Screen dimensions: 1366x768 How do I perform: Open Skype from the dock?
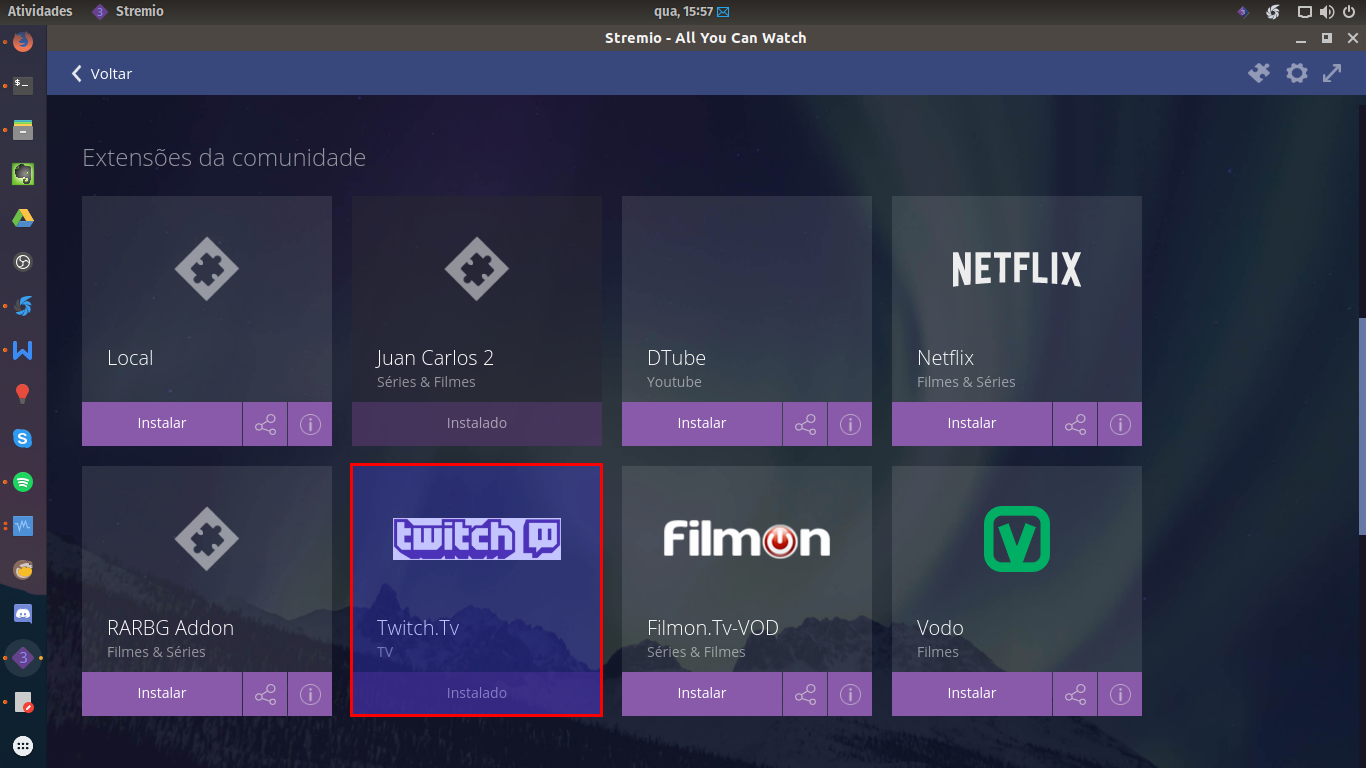(x=23, y=438)
